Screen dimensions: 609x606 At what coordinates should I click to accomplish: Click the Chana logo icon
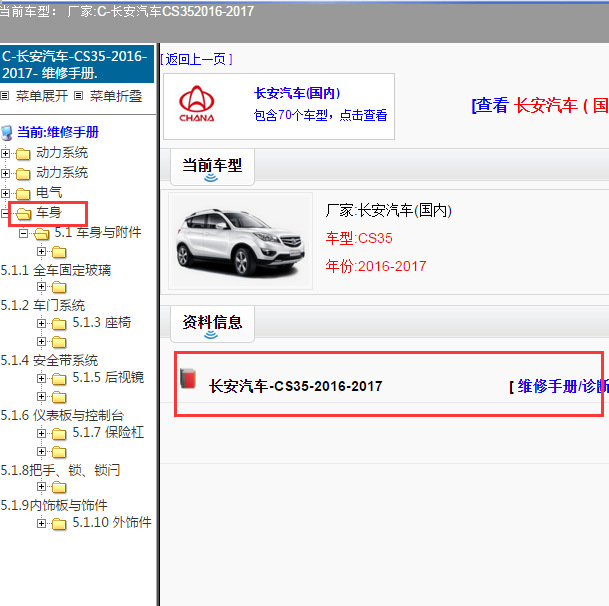pos(197,104)
